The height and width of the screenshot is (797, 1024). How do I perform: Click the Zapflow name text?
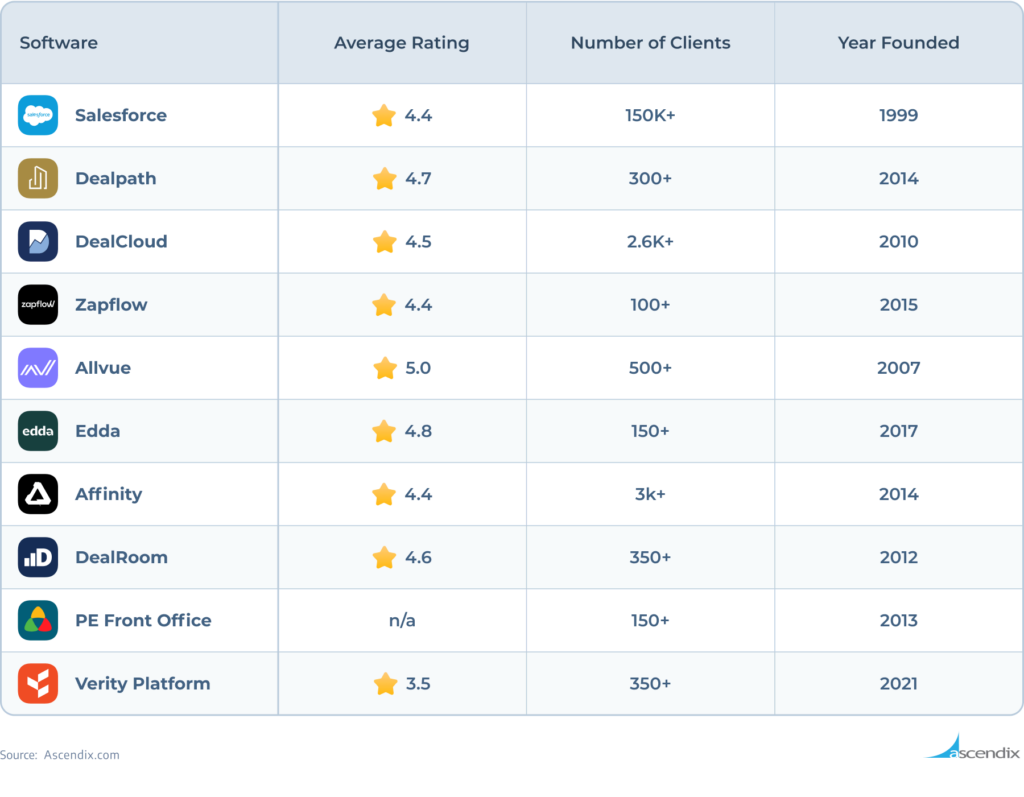[111, 305]
